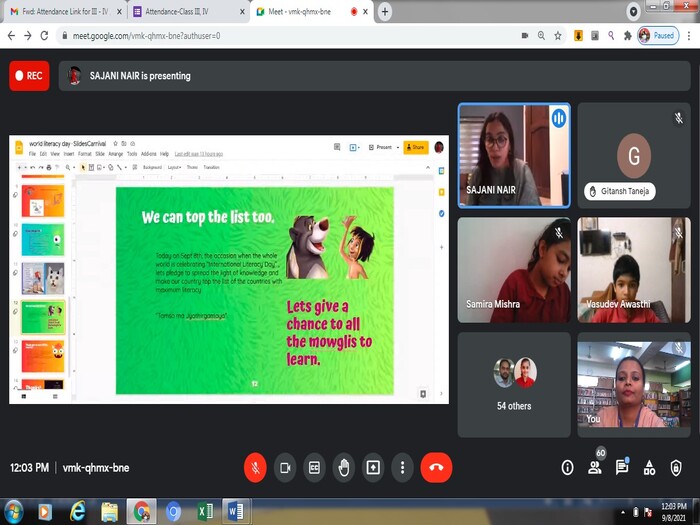This screenshot has height=525, width=700.
Task: Reload the Meet page
Action: pyautogui.click(x=44, y=36)
